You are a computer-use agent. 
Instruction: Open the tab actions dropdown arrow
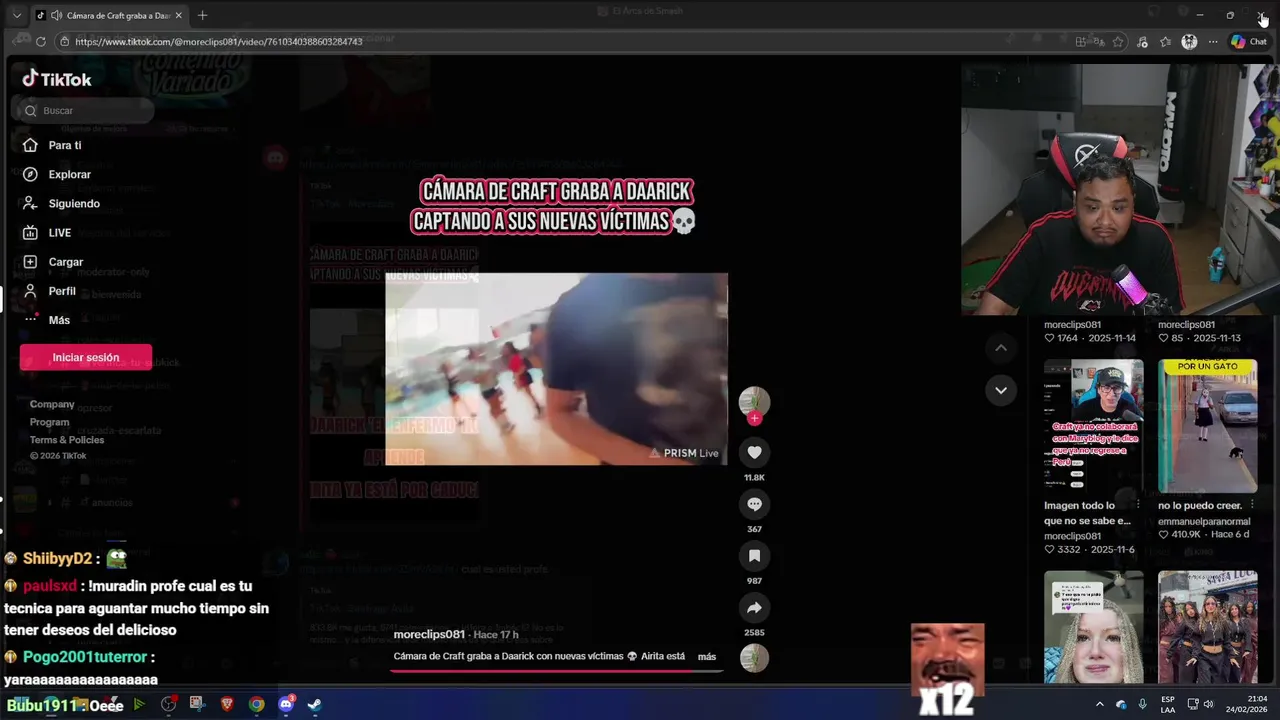click(x=17, y=15)
